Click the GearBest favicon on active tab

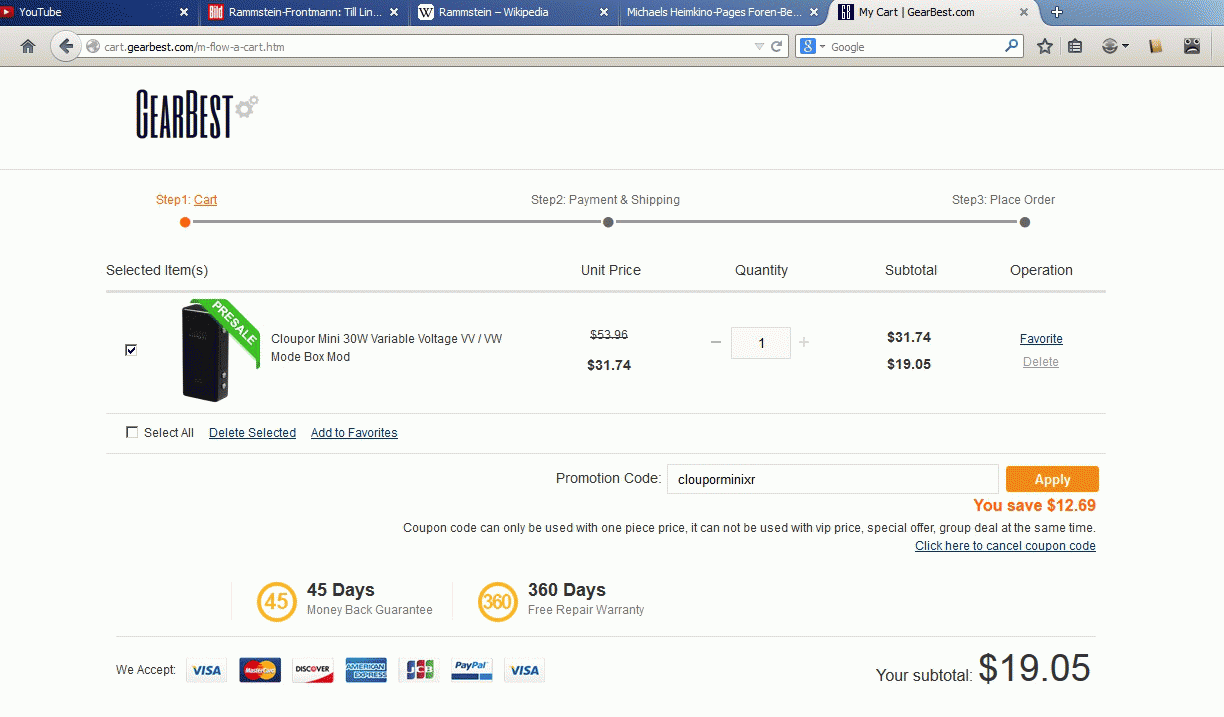coord(846,12)
